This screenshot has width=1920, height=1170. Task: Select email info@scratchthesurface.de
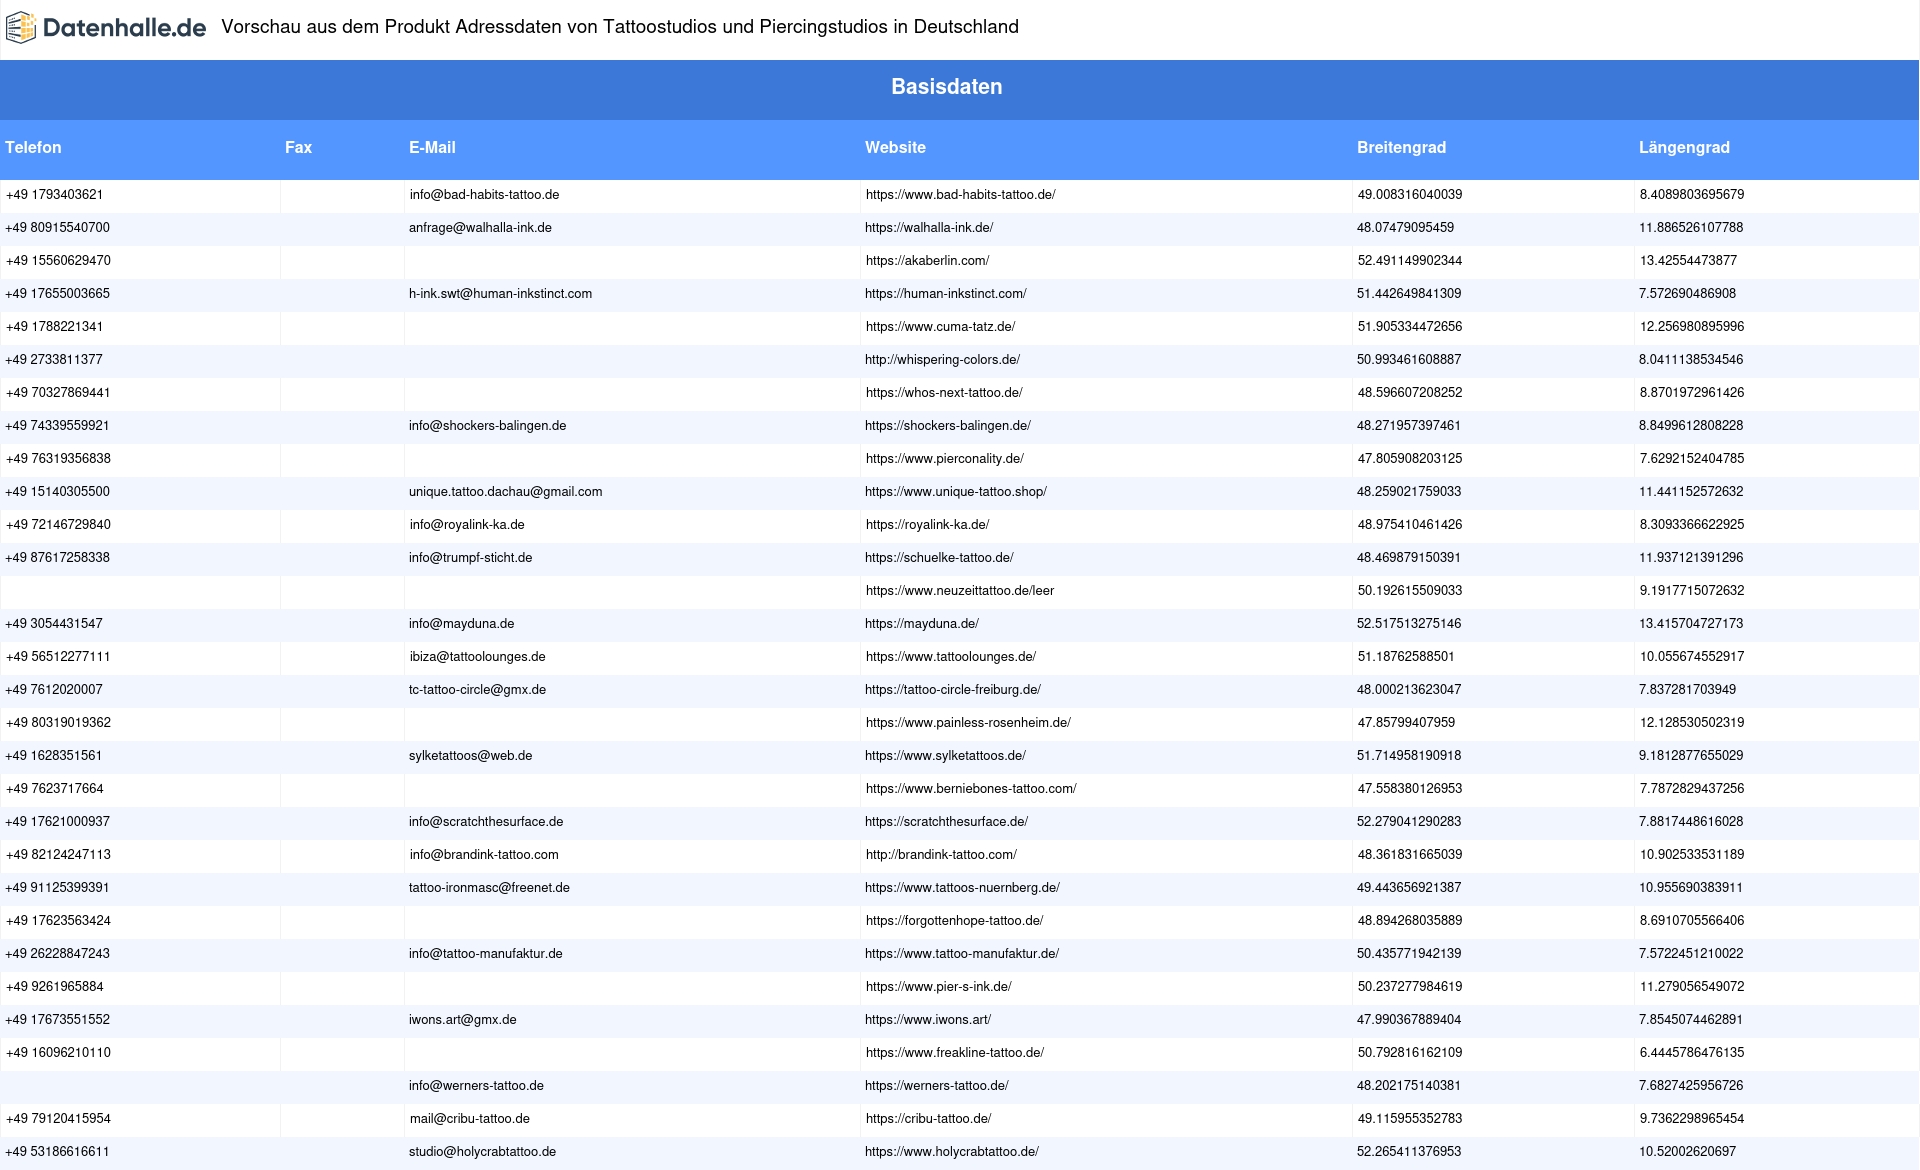click(486, 822)
